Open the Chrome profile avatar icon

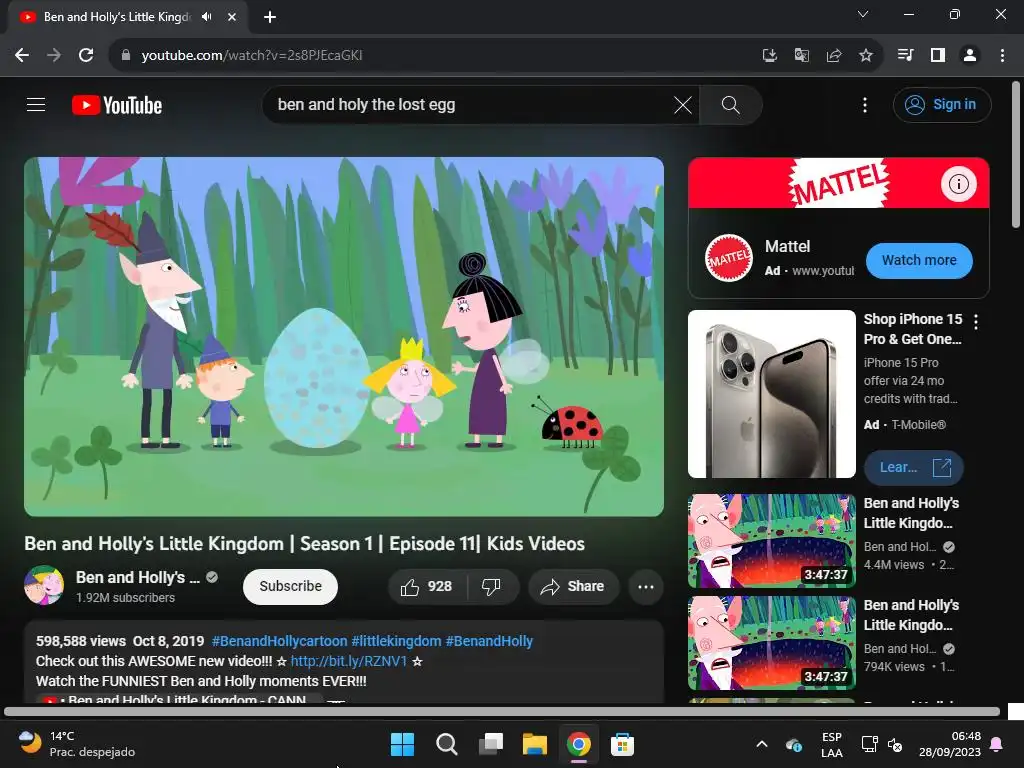970,56
